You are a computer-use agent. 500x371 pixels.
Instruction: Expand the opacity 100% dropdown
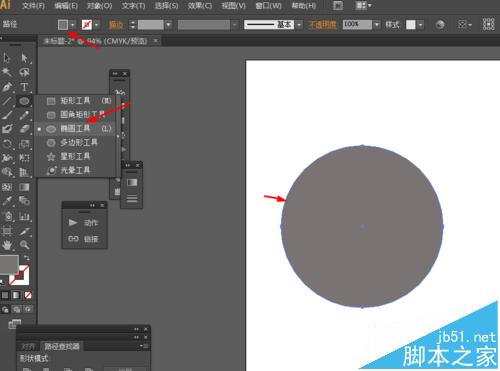[377, 25]
